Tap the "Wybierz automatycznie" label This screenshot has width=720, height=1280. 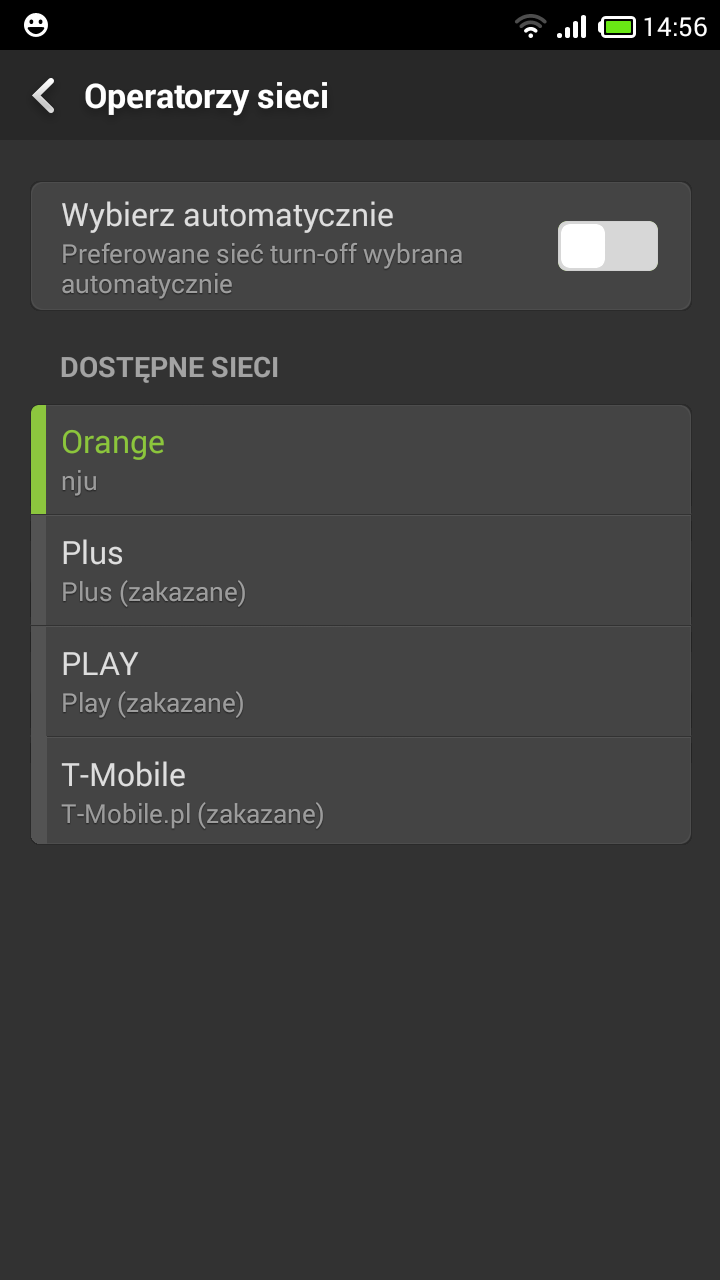tap(227, 215)
